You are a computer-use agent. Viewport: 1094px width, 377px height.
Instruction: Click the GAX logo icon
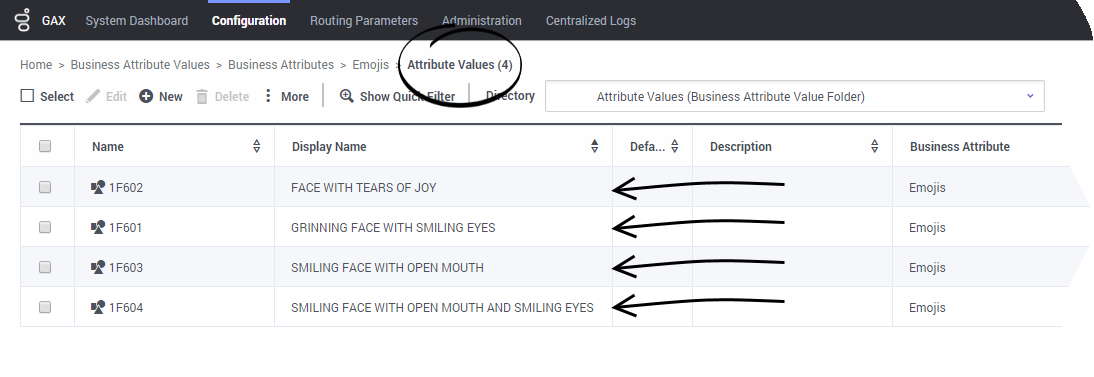click(x=24, y=20)
